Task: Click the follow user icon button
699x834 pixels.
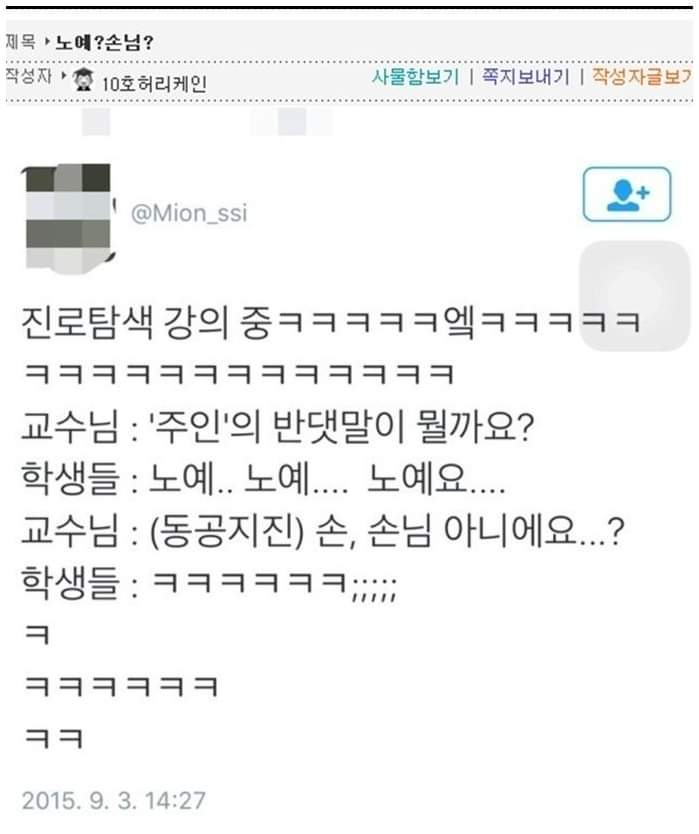Action: [627, 194]
